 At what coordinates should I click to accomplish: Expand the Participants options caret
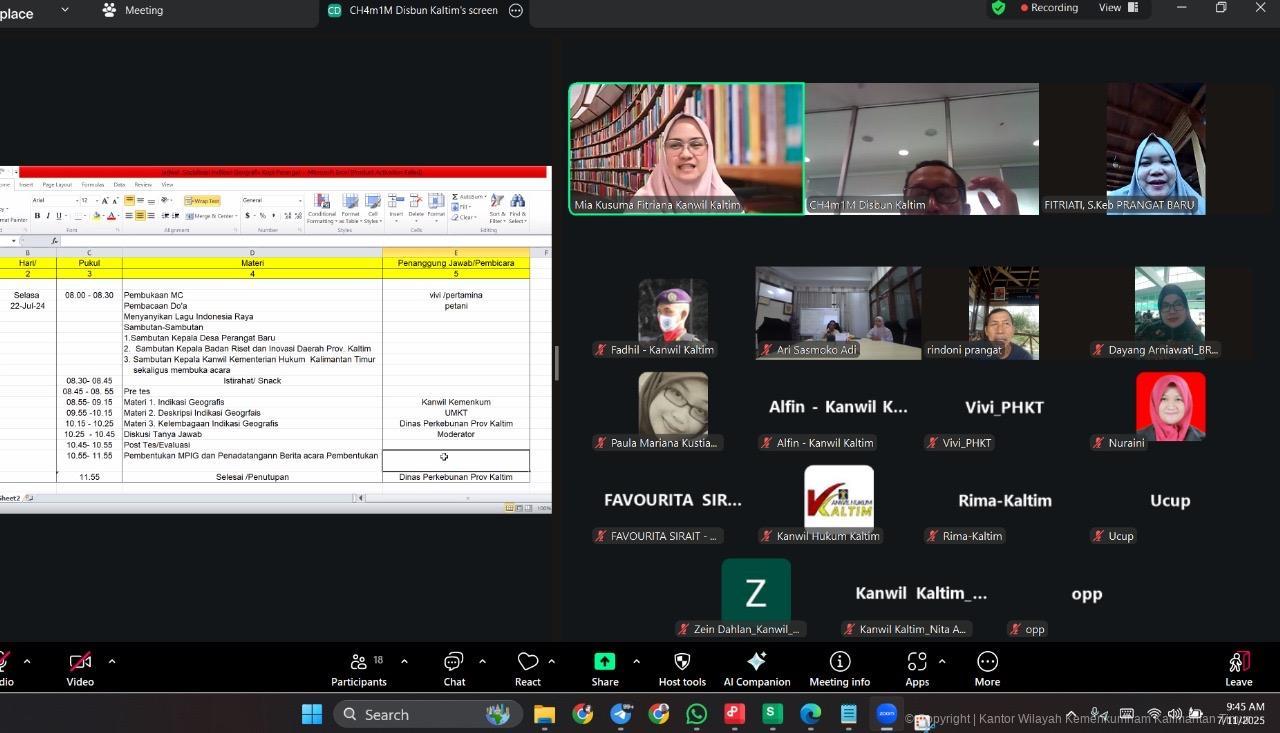coord(404,661)
